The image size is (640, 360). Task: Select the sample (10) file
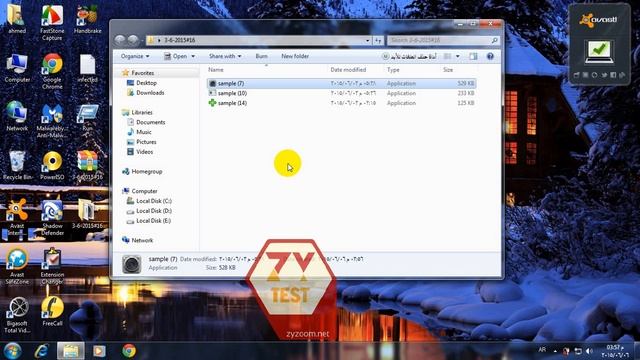(x=341, y=93)
